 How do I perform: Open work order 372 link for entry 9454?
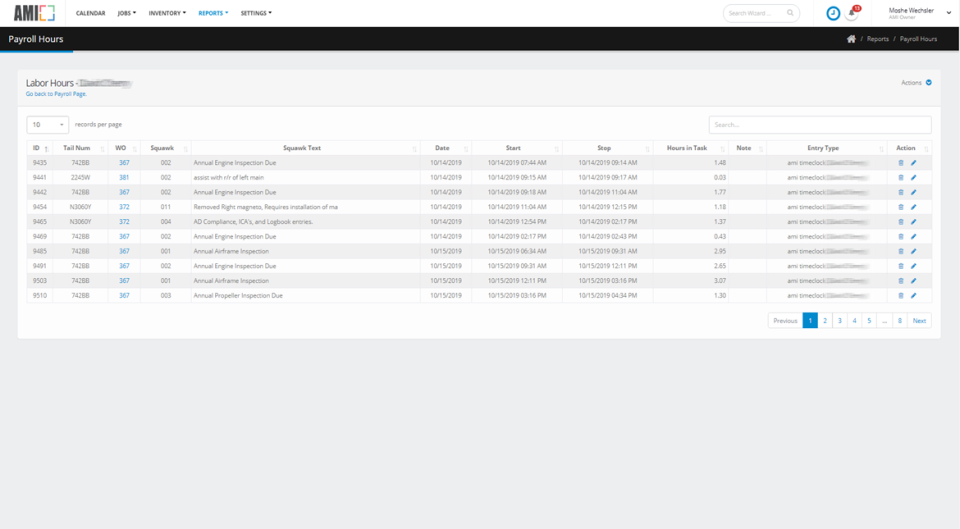pos(124,207)
